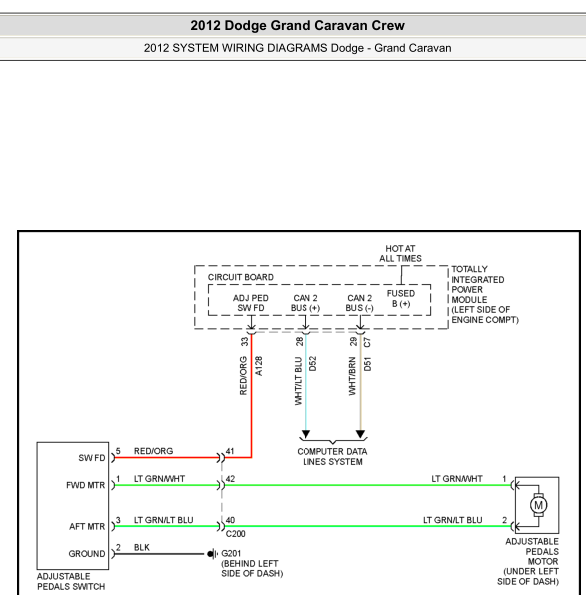Click pin number '33' below the module
Viewport: 586px width, 595px height.
[244, 342]
